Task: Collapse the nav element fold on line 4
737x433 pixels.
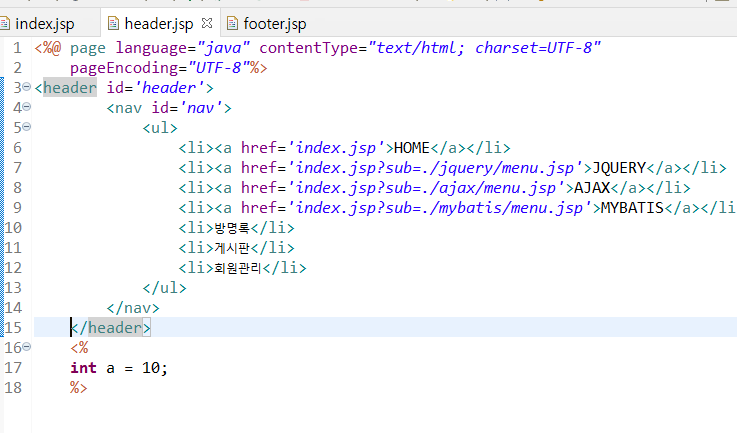Action: point(27,107)
